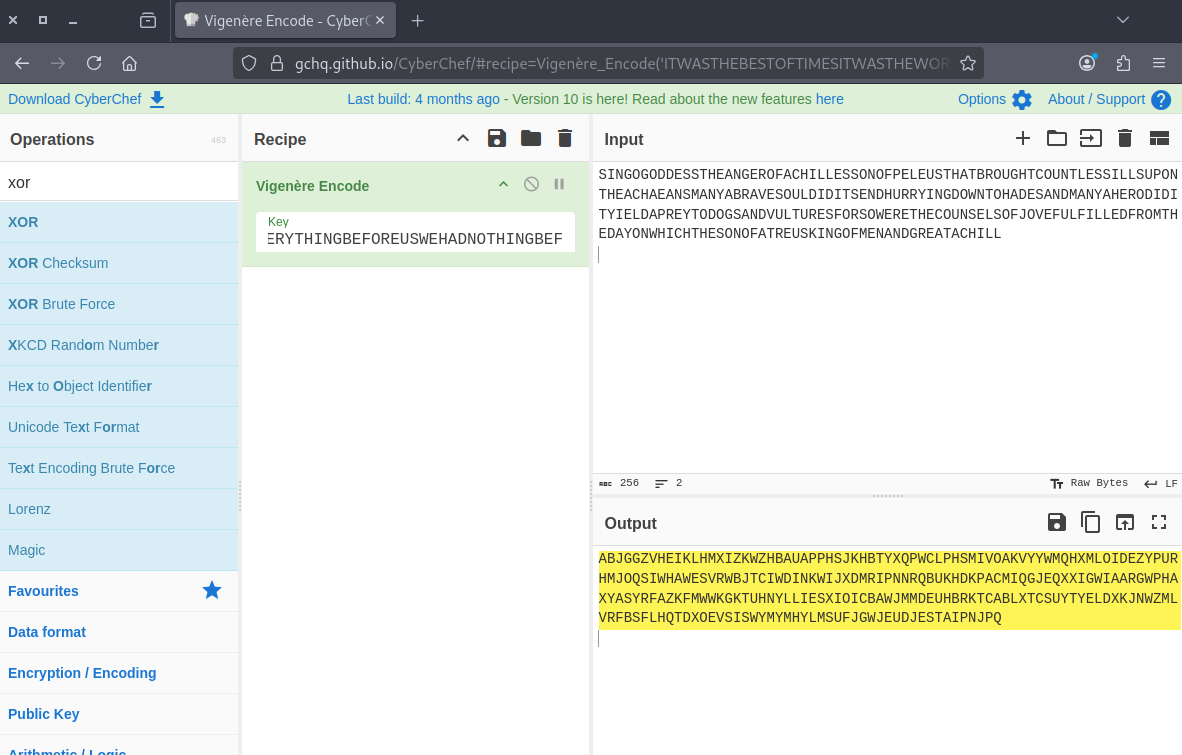
Task: Choose the Magic operation
Action: pyautogui.click(x=27, y=550)
